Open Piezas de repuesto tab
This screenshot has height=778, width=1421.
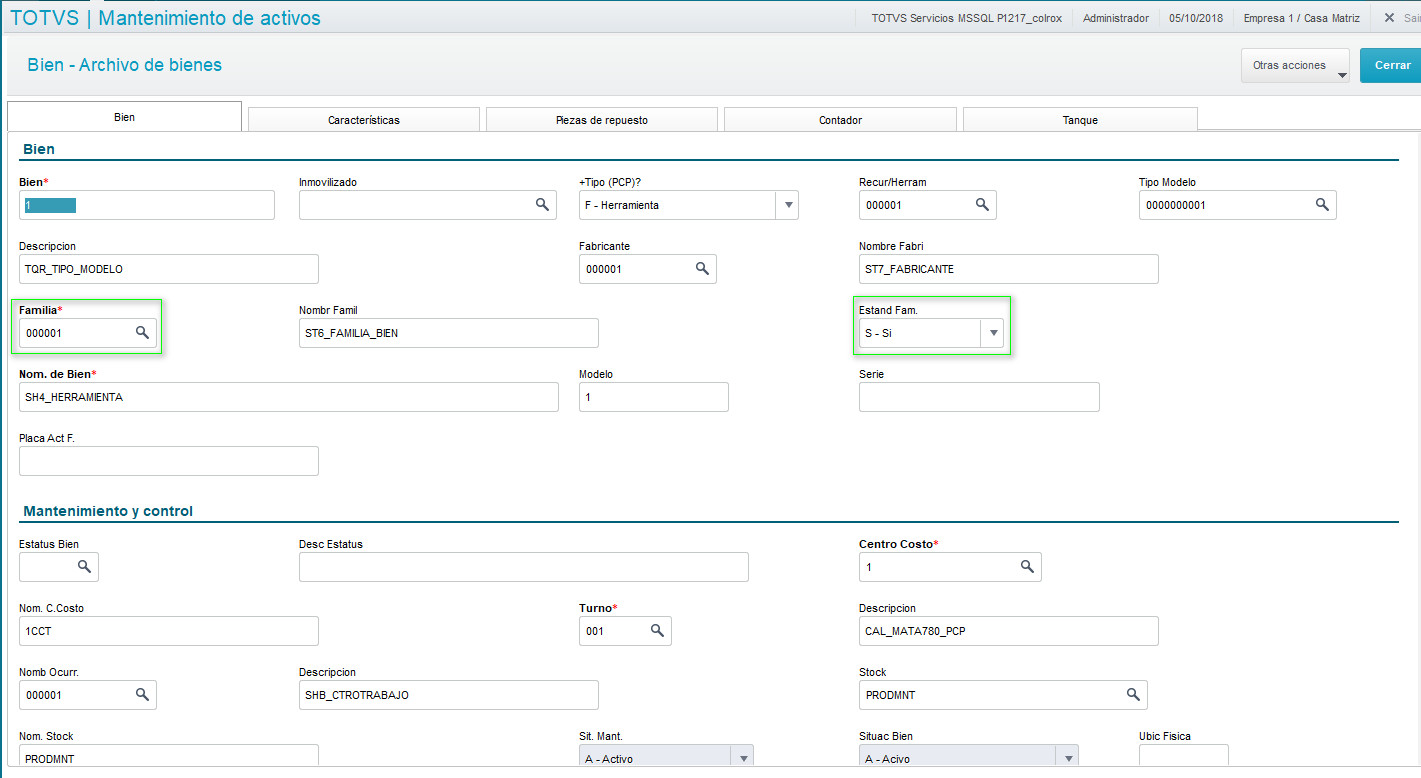[602, 120]
